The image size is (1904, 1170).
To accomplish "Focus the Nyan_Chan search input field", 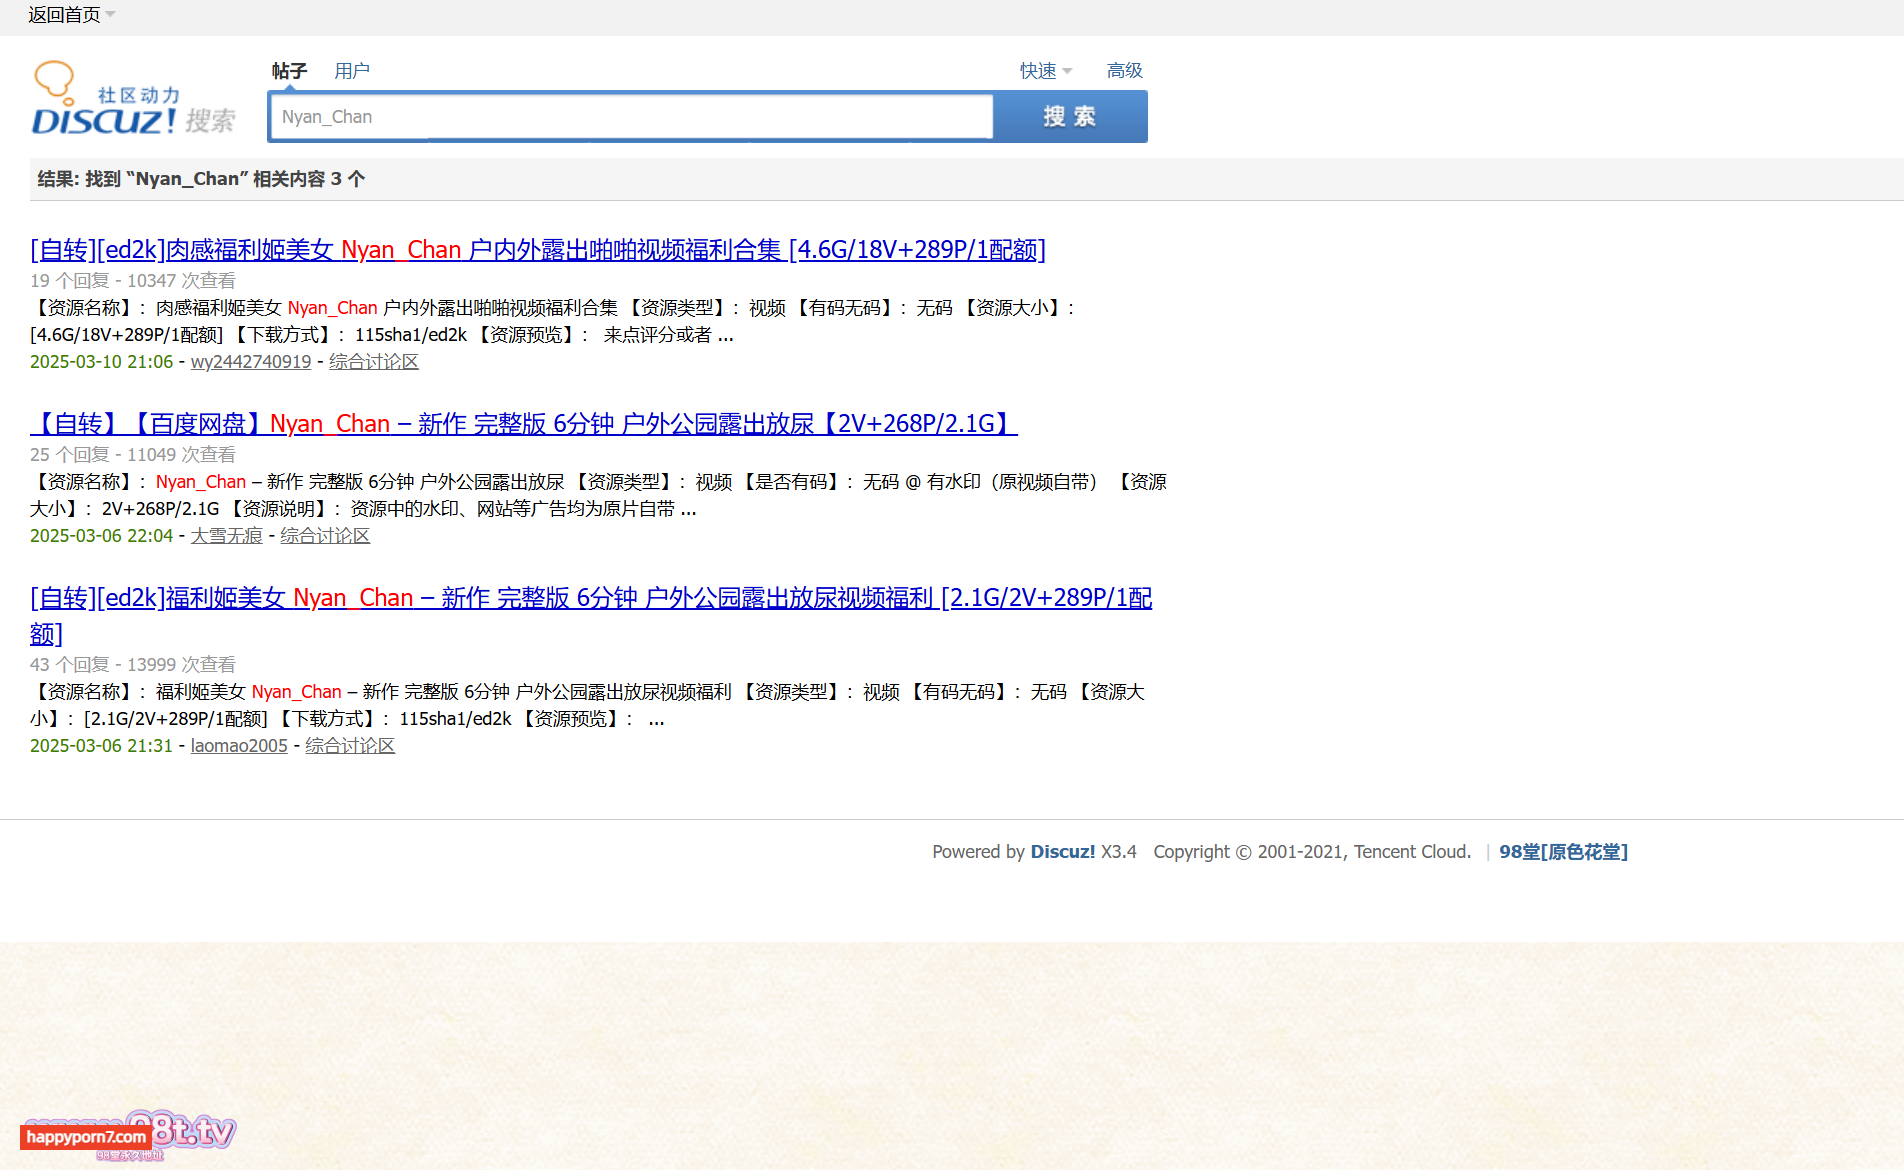I will coord(632,117).
